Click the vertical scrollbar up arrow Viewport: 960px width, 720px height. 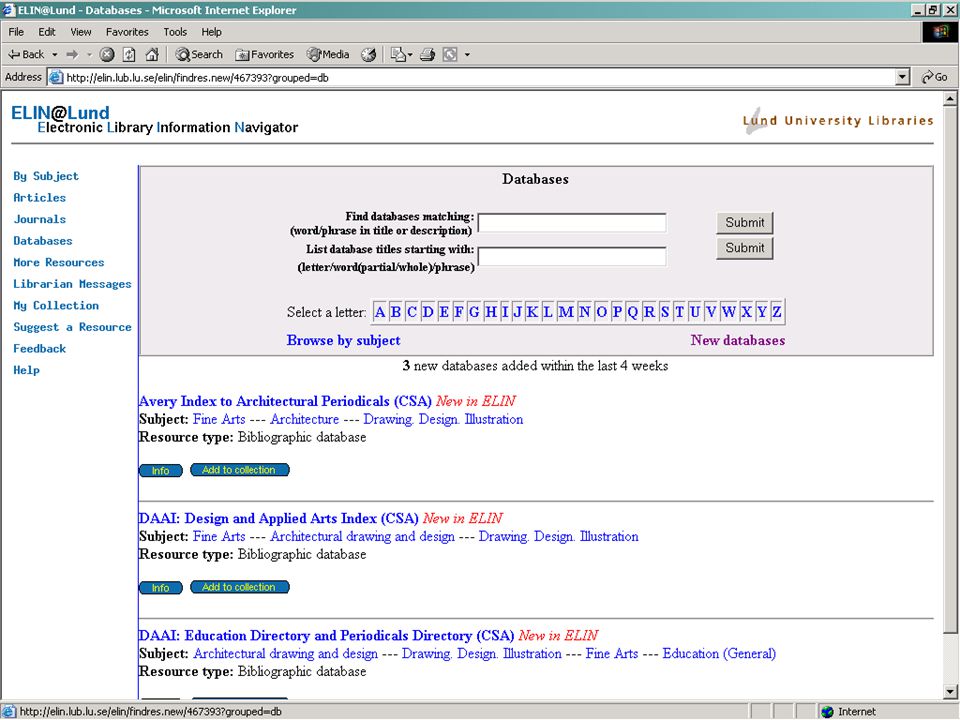[950, 99]
